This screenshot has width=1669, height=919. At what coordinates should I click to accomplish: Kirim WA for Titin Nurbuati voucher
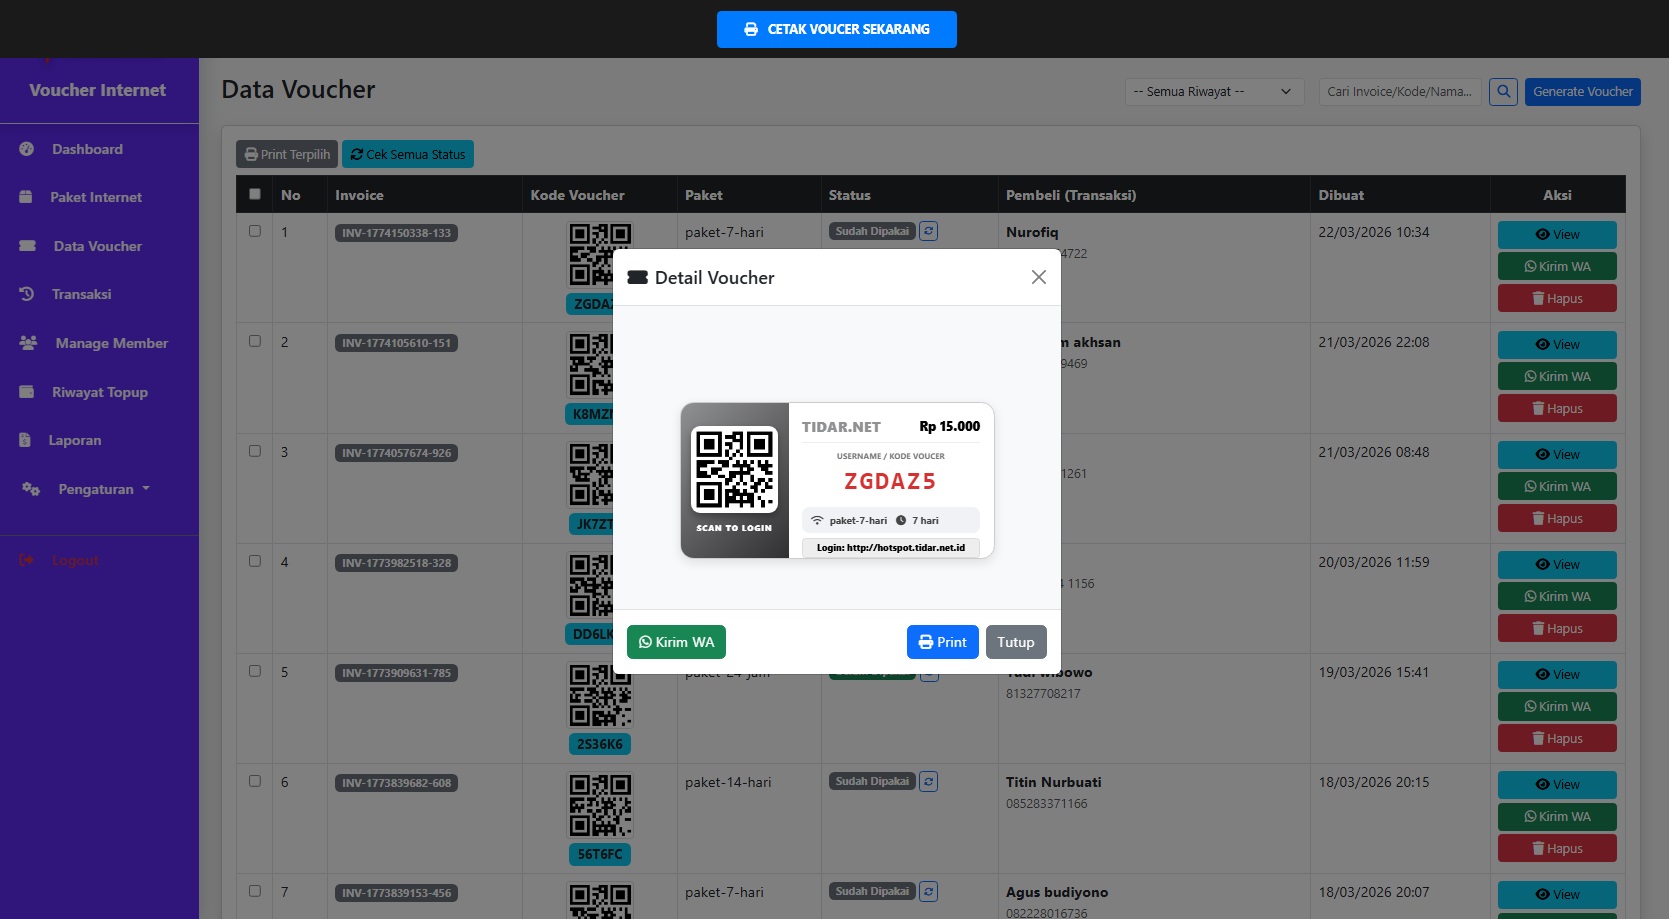coord(1557,817)
